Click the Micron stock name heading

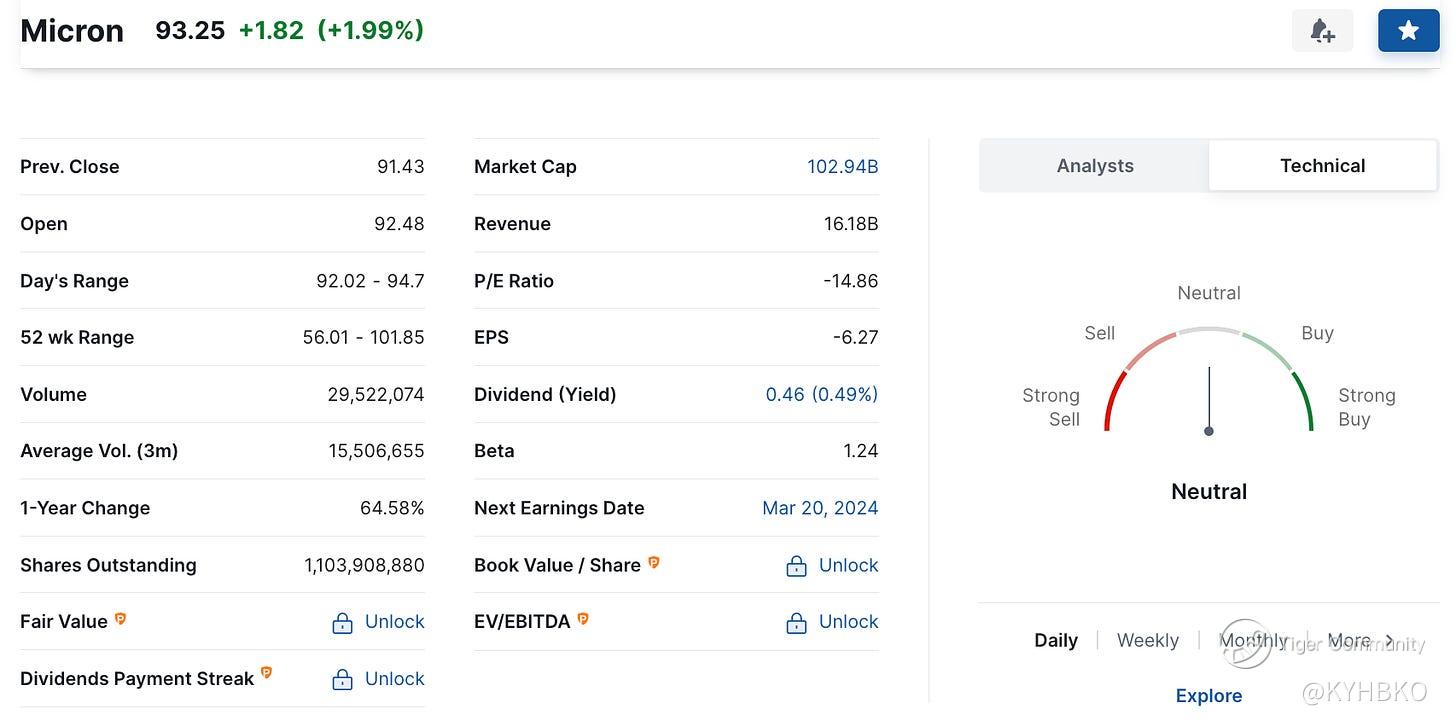[72, 31]
